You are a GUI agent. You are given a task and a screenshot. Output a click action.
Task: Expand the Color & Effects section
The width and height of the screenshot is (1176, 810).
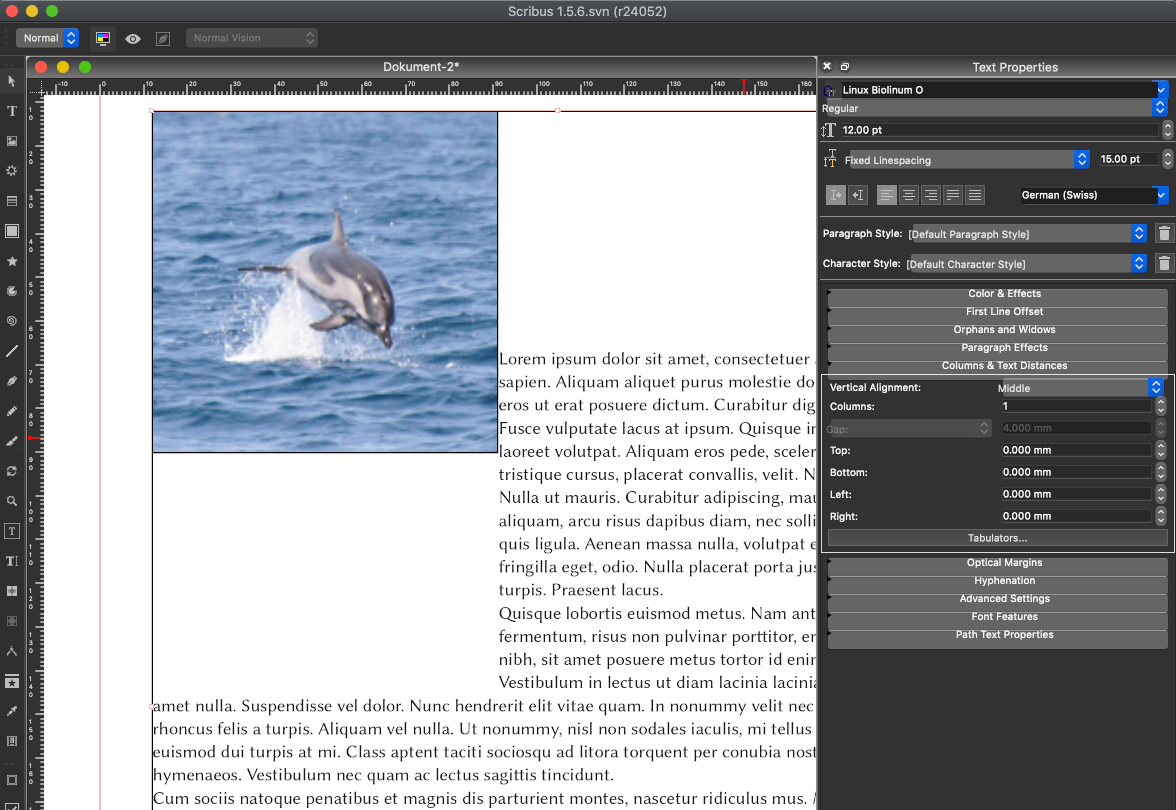[1003, 294]
